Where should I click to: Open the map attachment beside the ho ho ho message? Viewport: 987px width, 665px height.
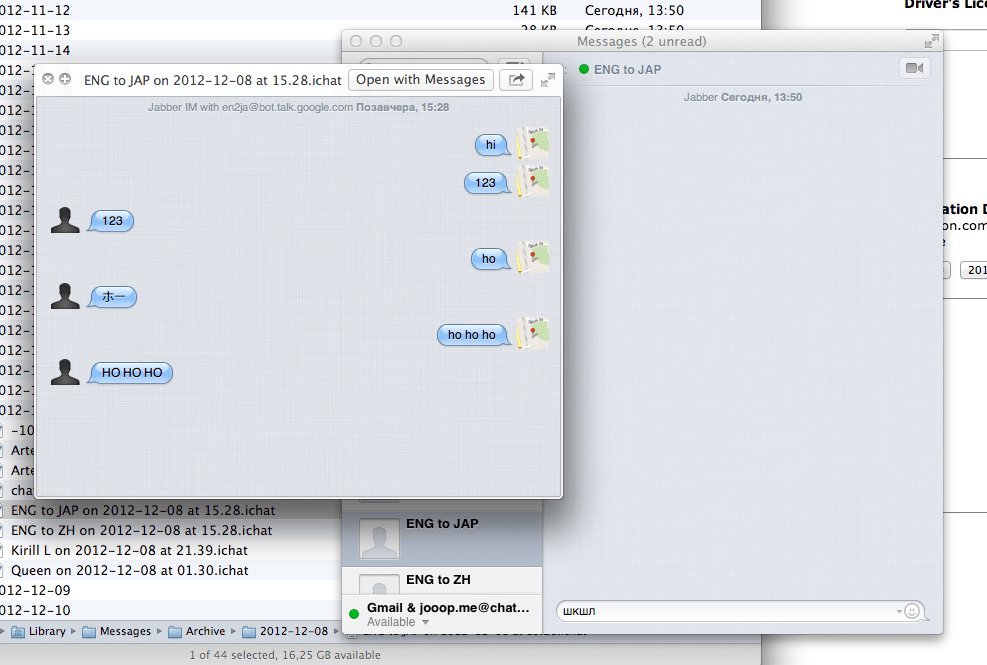(533, 333)
